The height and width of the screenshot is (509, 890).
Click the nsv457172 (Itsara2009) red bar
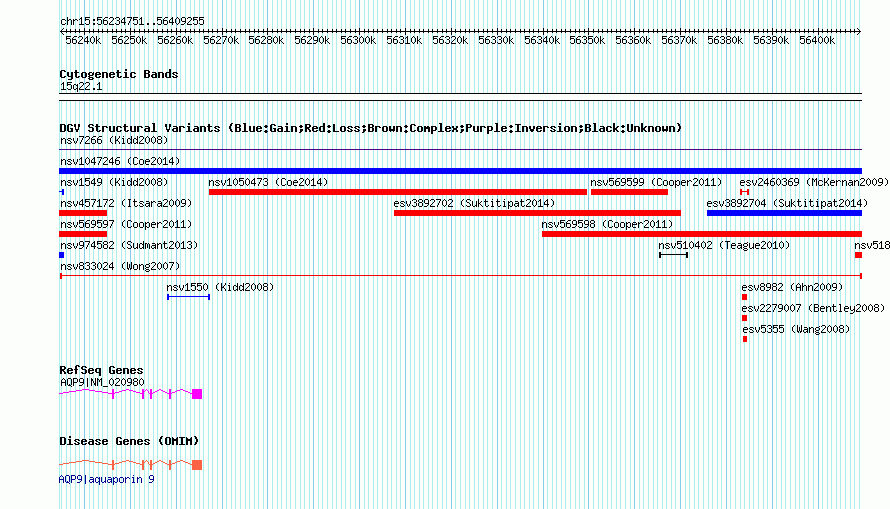pos(83,213)
